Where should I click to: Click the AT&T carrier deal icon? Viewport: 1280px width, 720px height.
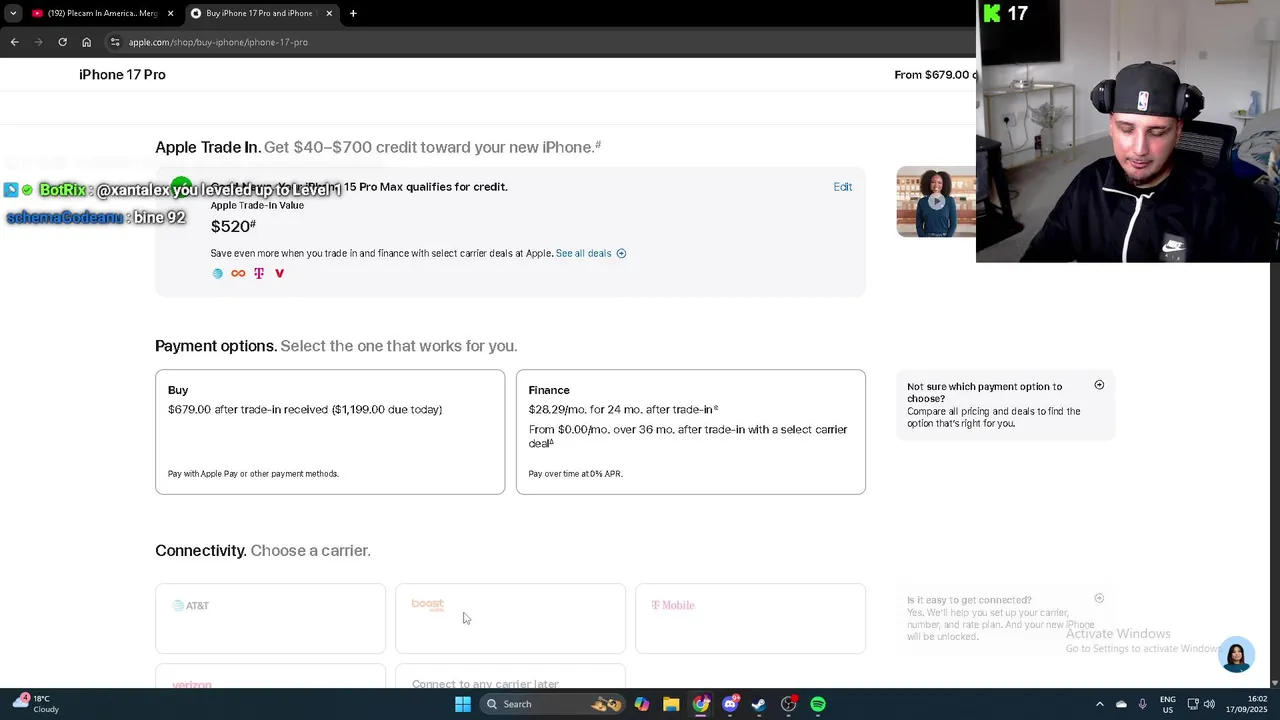click(x=217, y=273)
